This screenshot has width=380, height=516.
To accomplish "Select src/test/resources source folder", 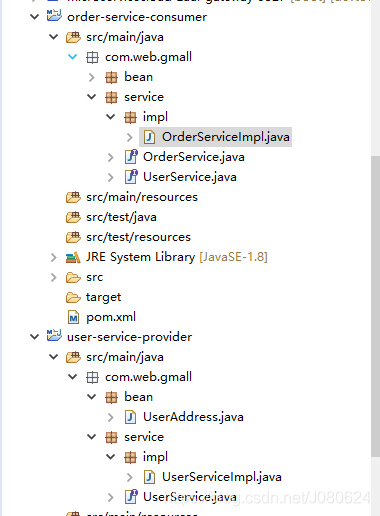I will [x=138, y=237].
